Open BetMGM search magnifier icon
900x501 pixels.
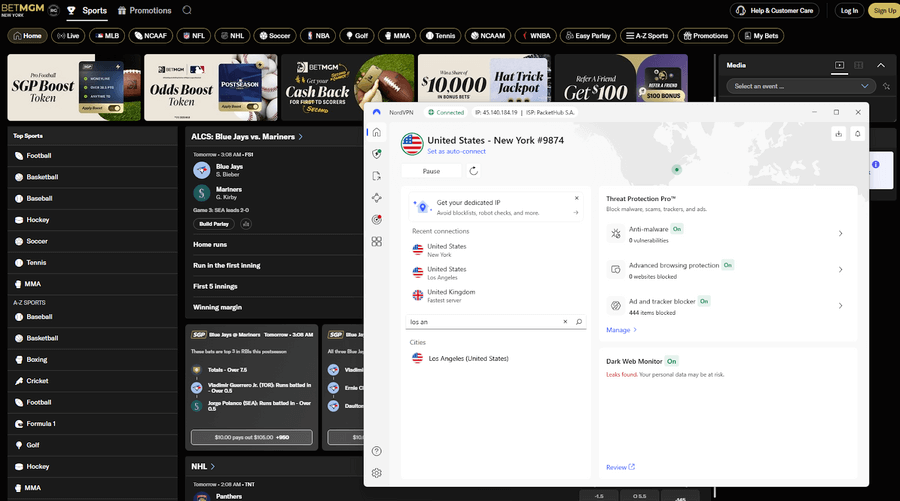[x=187, y=10]
